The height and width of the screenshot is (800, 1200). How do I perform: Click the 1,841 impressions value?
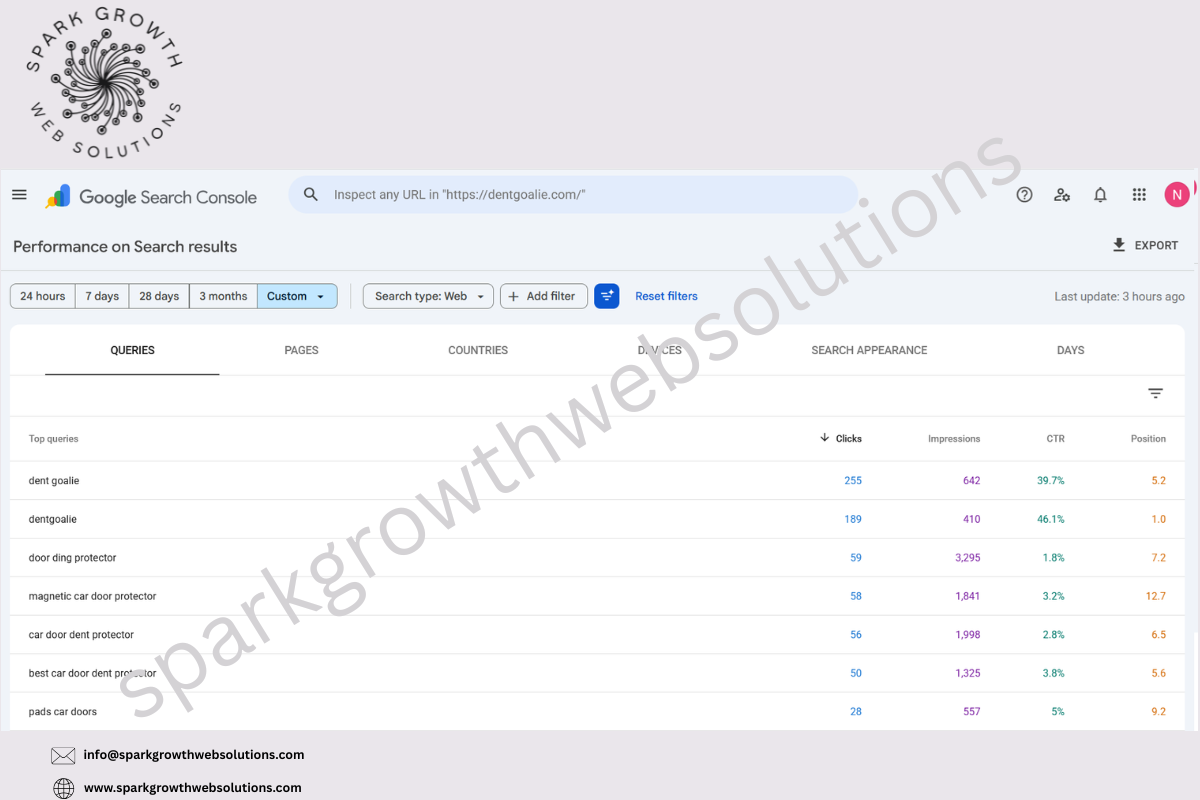pyautogui.click(x=968, y=596)
